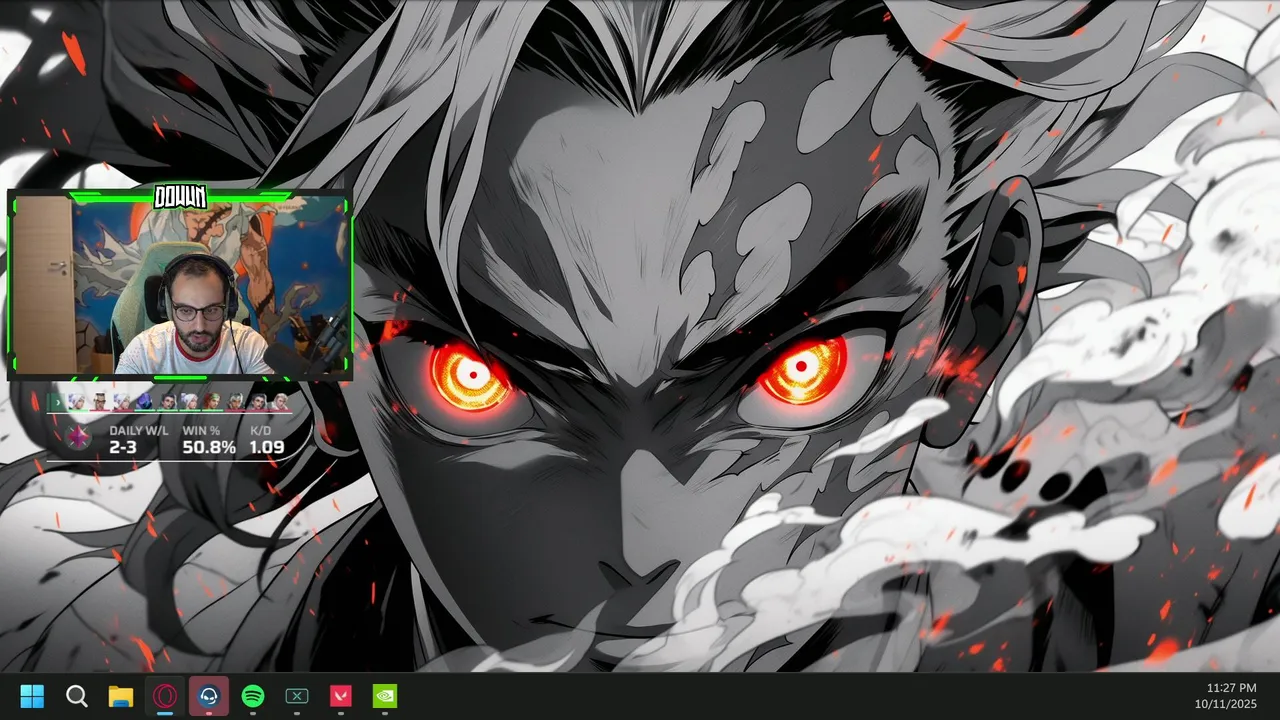Open the teal X-box app icon
The height and width of the screenshot is (720, 1280).
tap(297, 696)
